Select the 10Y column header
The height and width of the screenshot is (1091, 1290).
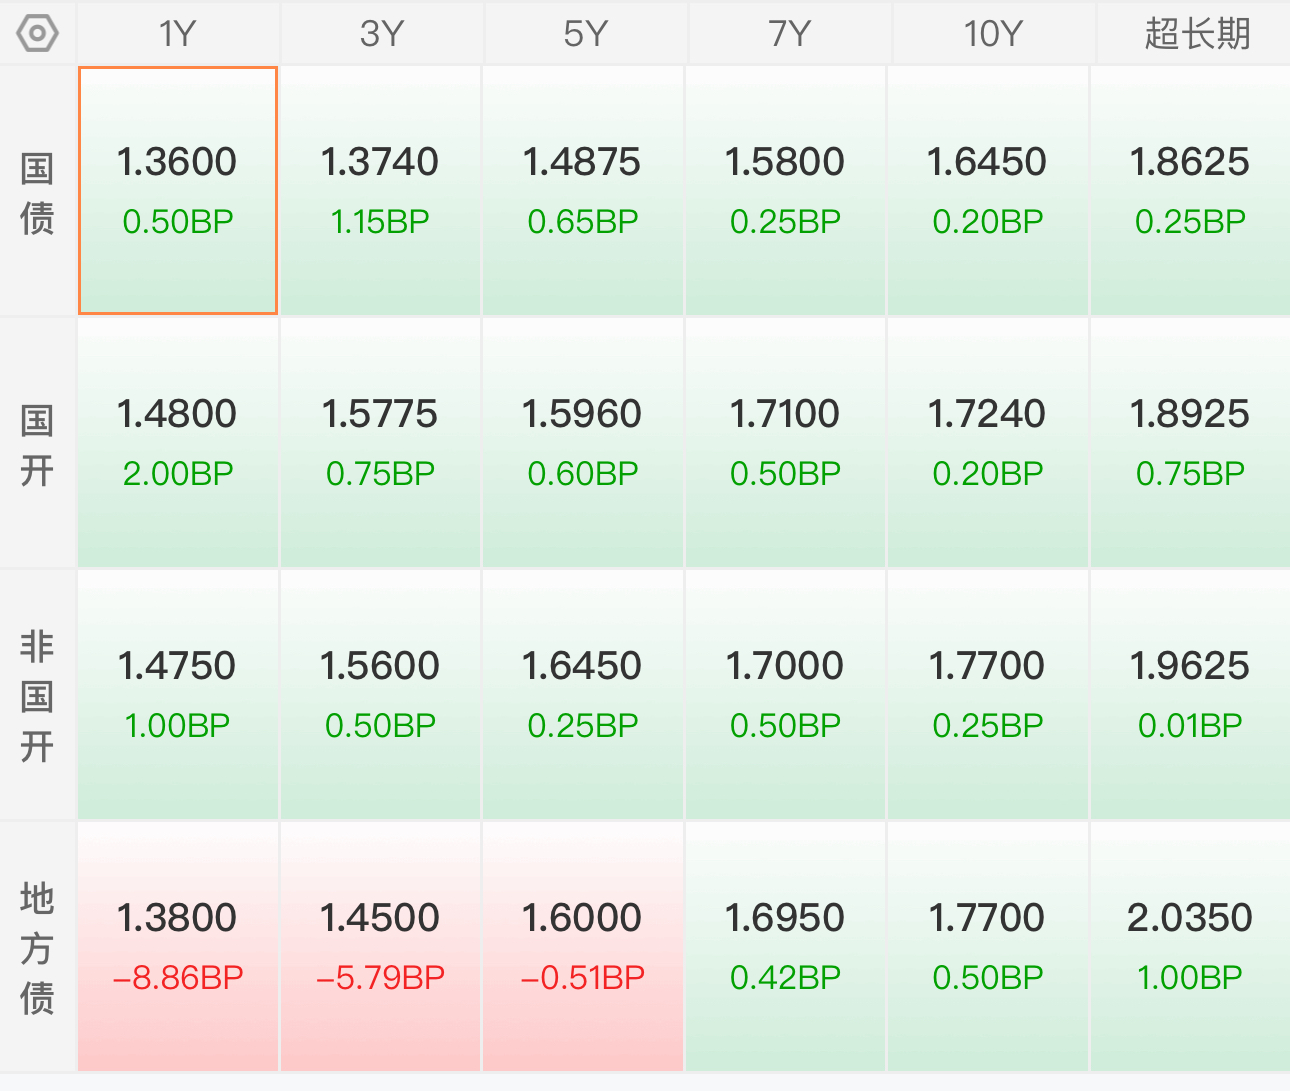993,33
